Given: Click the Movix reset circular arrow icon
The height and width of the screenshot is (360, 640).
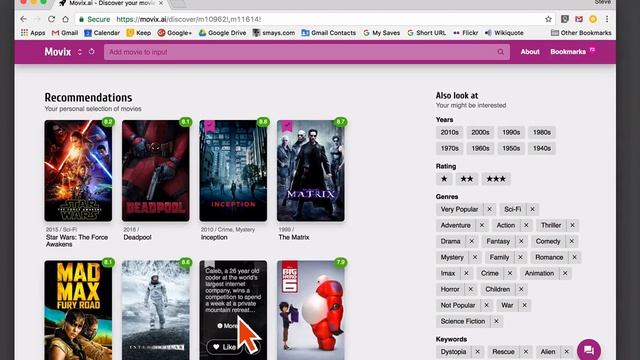Looking at the screenshot, I should coord(91,52).
